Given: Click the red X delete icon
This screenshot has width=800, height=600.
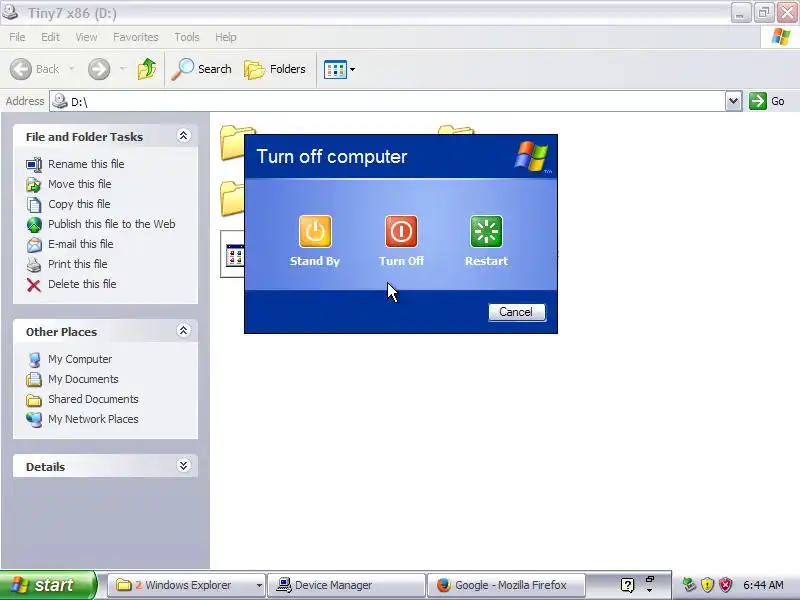Looking at the screenshot, I should tap(34, 285).
